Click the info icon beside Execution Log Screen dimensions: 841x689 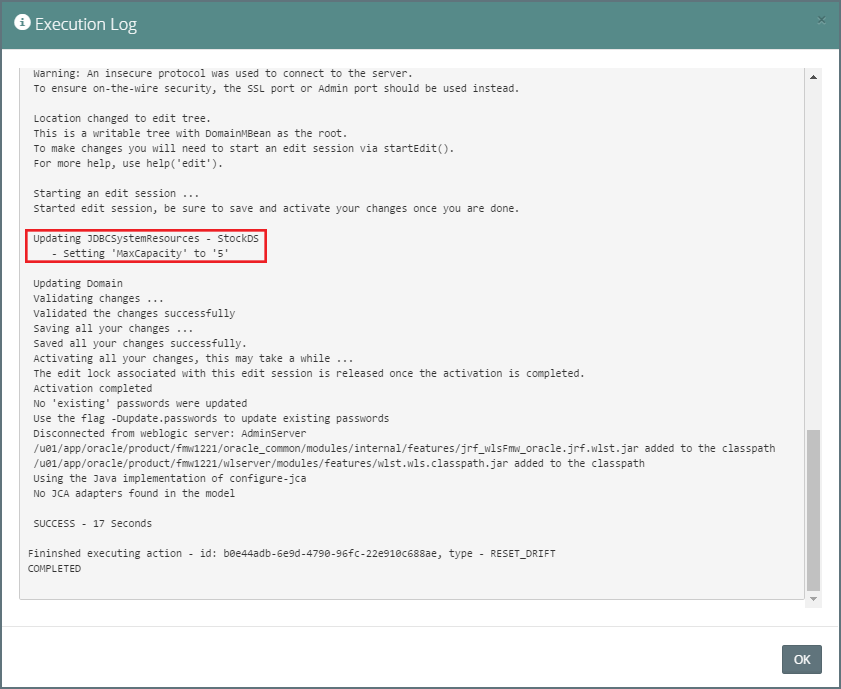[x=22, y=23]
